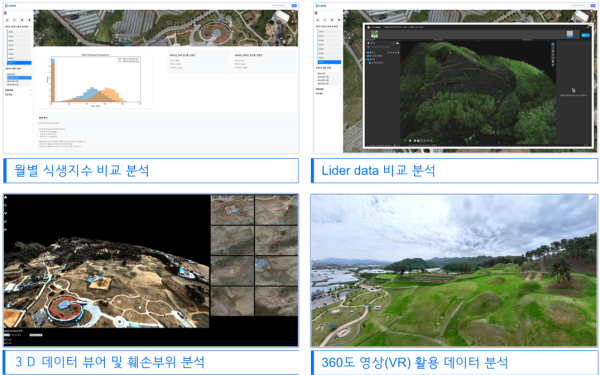Expand third collapsed sidebar section in vegetation panel
This screenshot has width=600, height=375.
coord(18,90)
